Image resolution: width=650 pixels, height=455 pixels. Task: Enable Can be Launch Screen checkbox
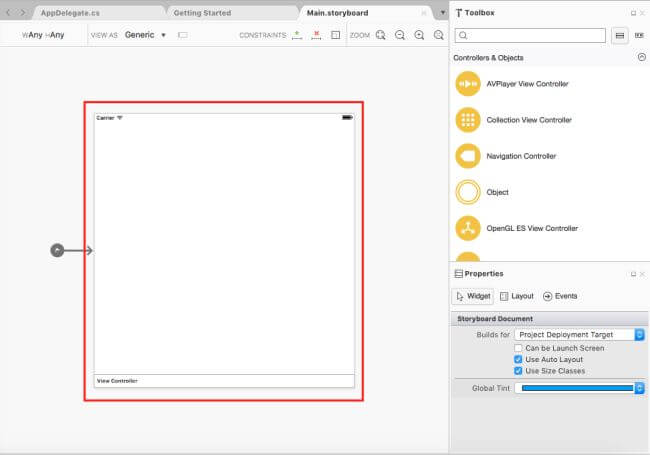(518, 348)
